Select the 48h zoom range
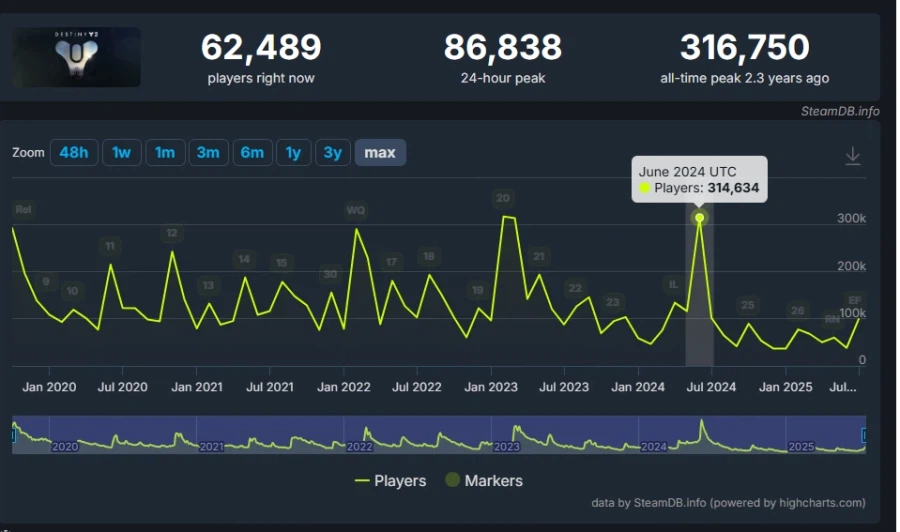 tap(73, 153)
